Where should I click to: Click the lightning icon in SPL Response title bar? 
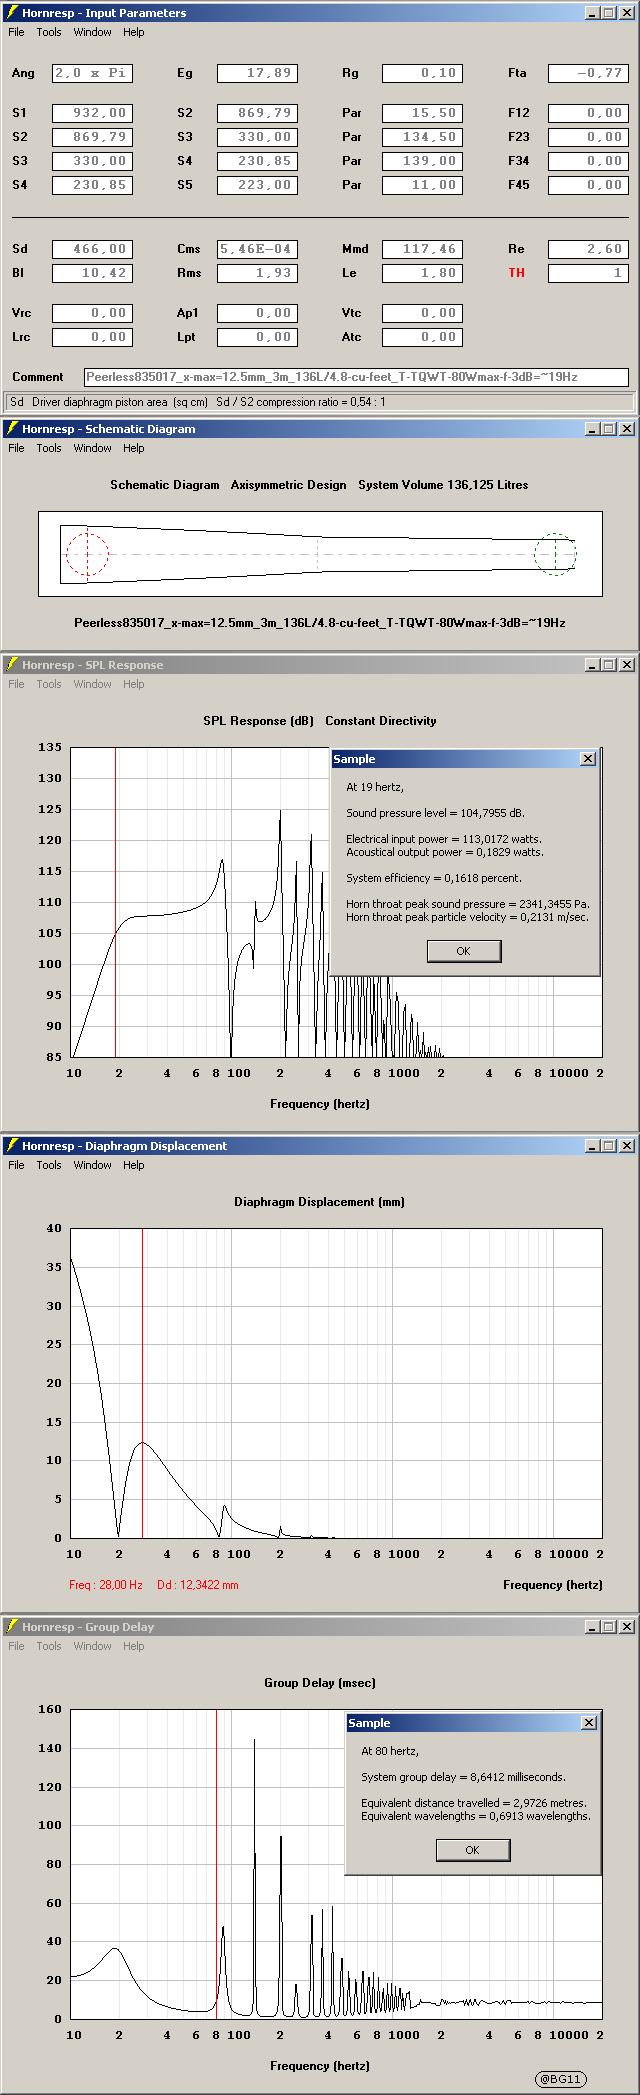tap(12, 665)
